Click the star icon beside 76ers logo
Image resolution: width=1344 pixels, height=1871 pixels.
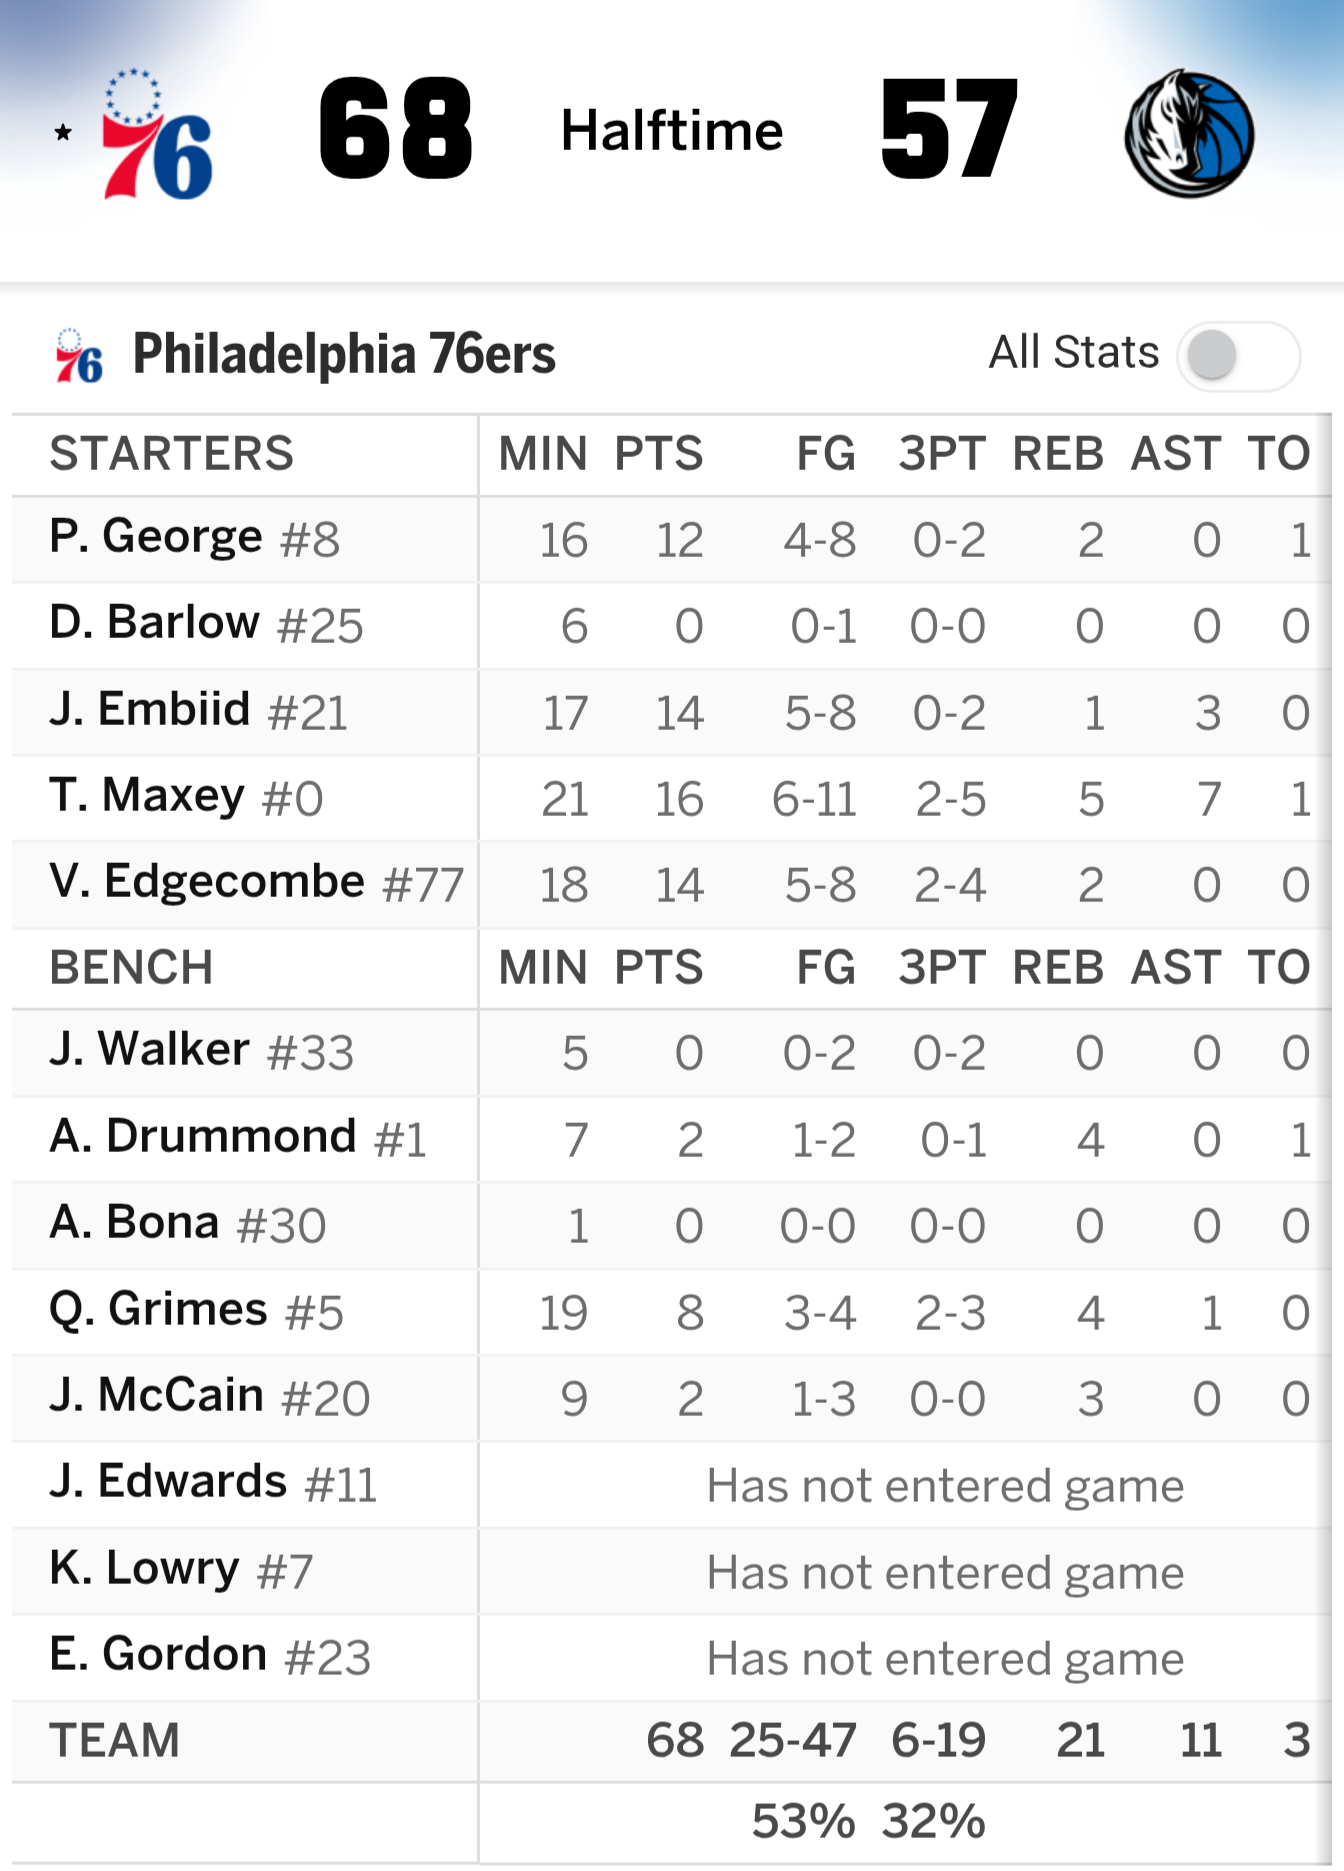(63, 132)
